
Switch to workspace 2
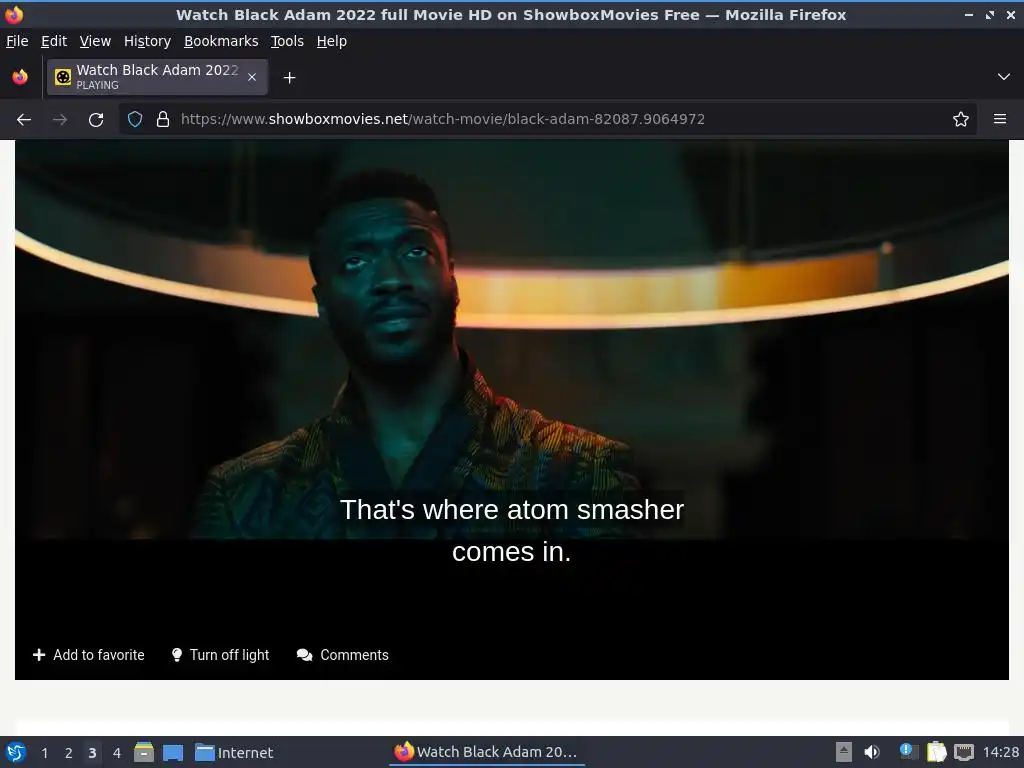point(68,753)
